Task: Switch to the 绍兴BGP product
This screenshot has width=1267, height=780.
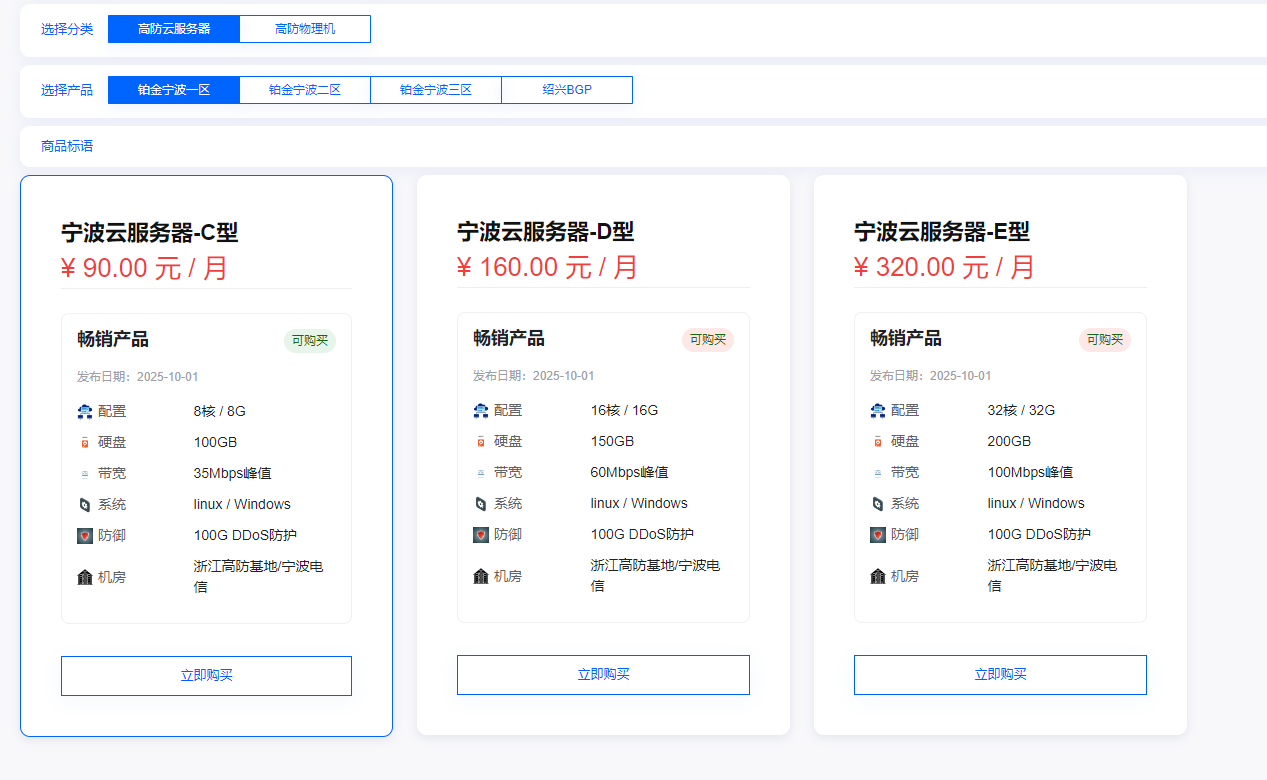Action: pyautogui.click(x=567, y=90)
